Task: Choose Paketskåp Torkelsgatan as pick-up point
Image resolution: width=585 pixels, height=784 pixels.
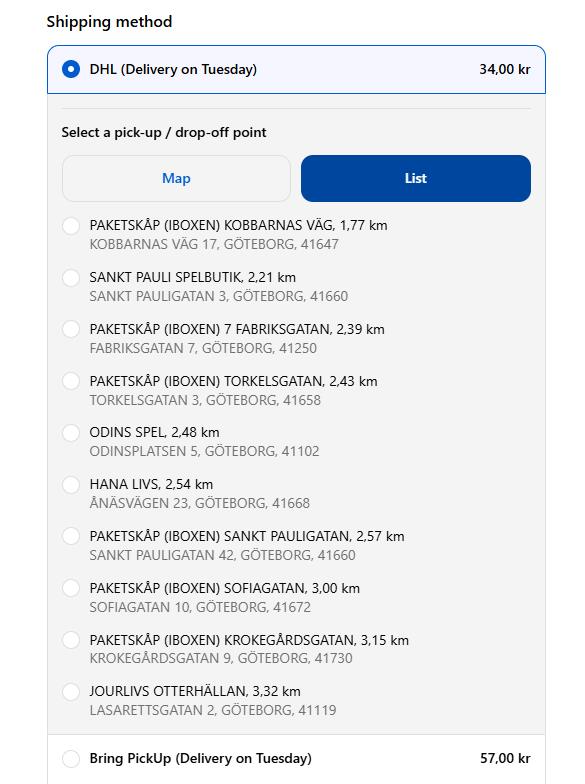Action: click(x=71, y=381)
